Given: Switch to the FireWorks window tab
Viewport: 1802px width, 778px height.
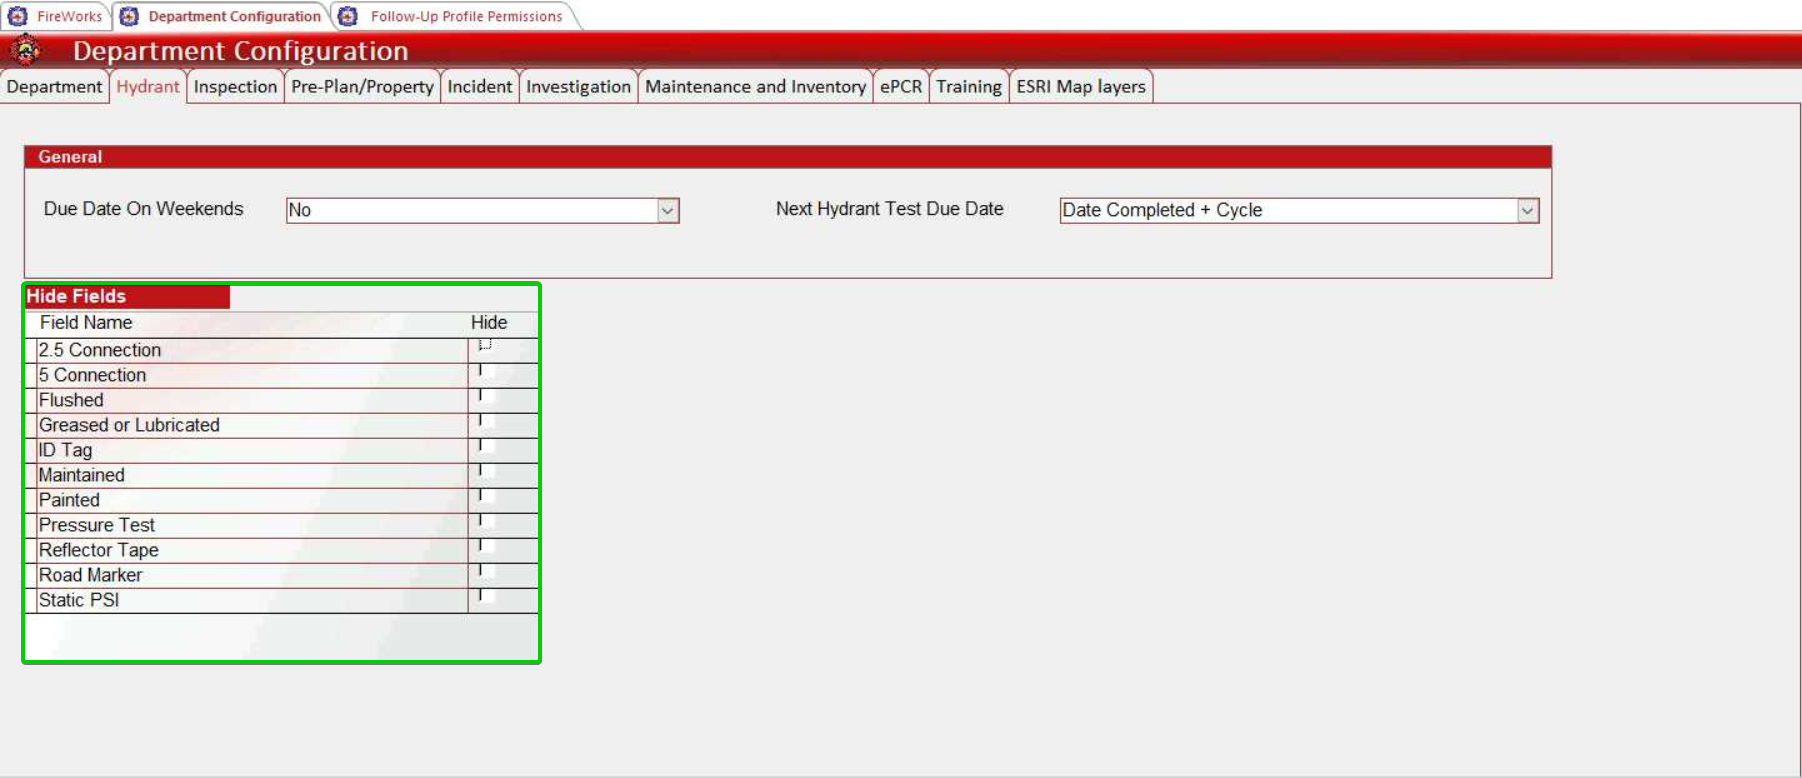Looking at the screenshot, I should pyautogui.click(x=69, y=16).
